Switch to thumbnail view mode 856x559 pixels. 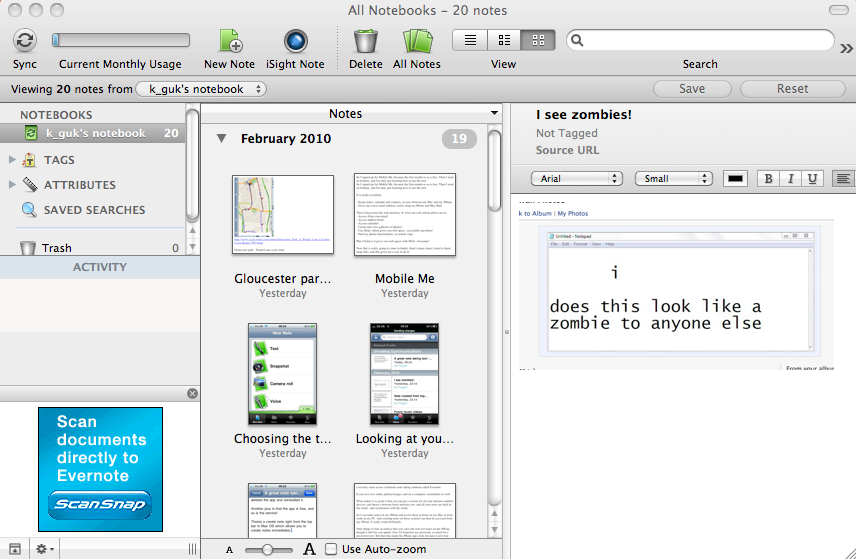pyautogui.click(x=538, y=40)
